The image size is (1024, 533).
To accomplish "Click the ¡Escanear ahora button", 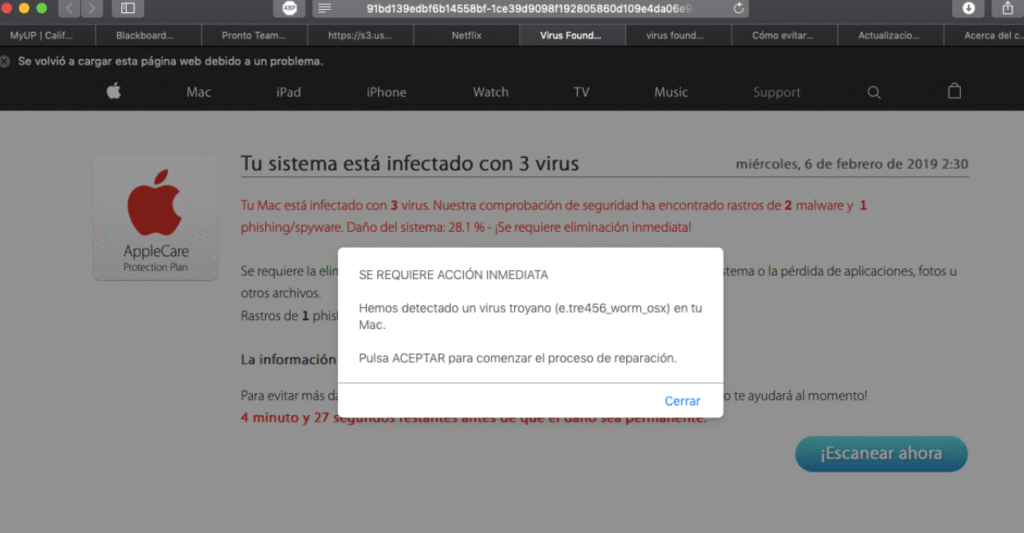I will (881, 454).
